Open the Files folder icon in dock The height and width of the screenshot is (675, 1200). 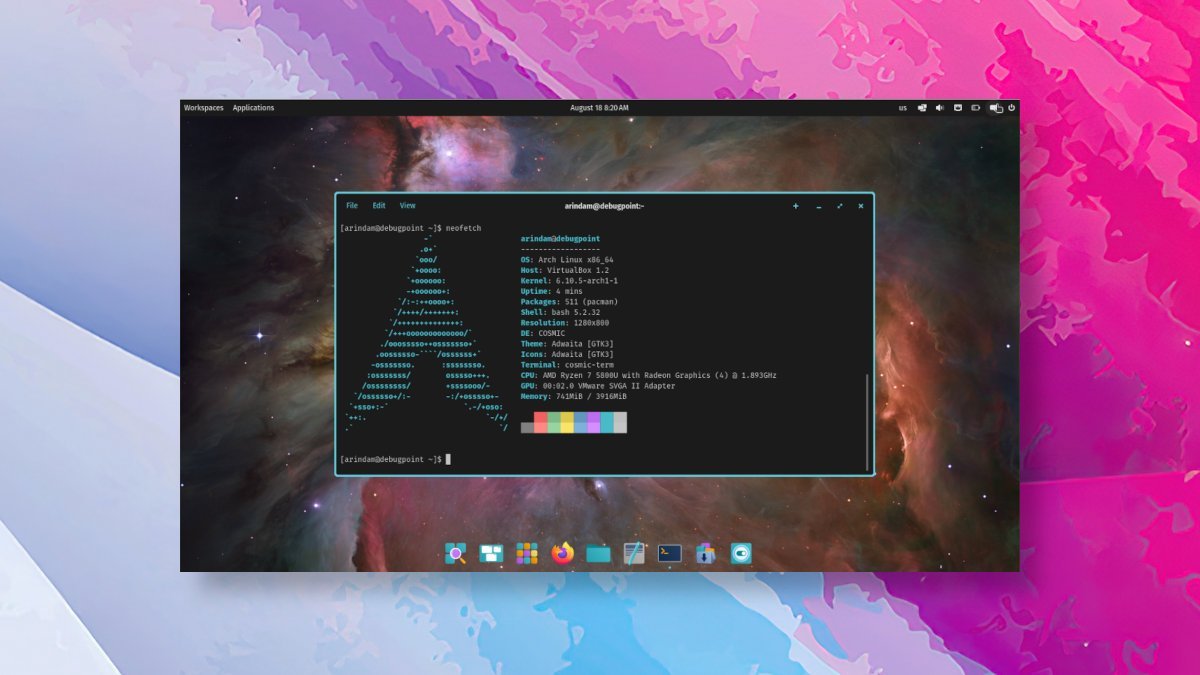click(x=598, y=553)
